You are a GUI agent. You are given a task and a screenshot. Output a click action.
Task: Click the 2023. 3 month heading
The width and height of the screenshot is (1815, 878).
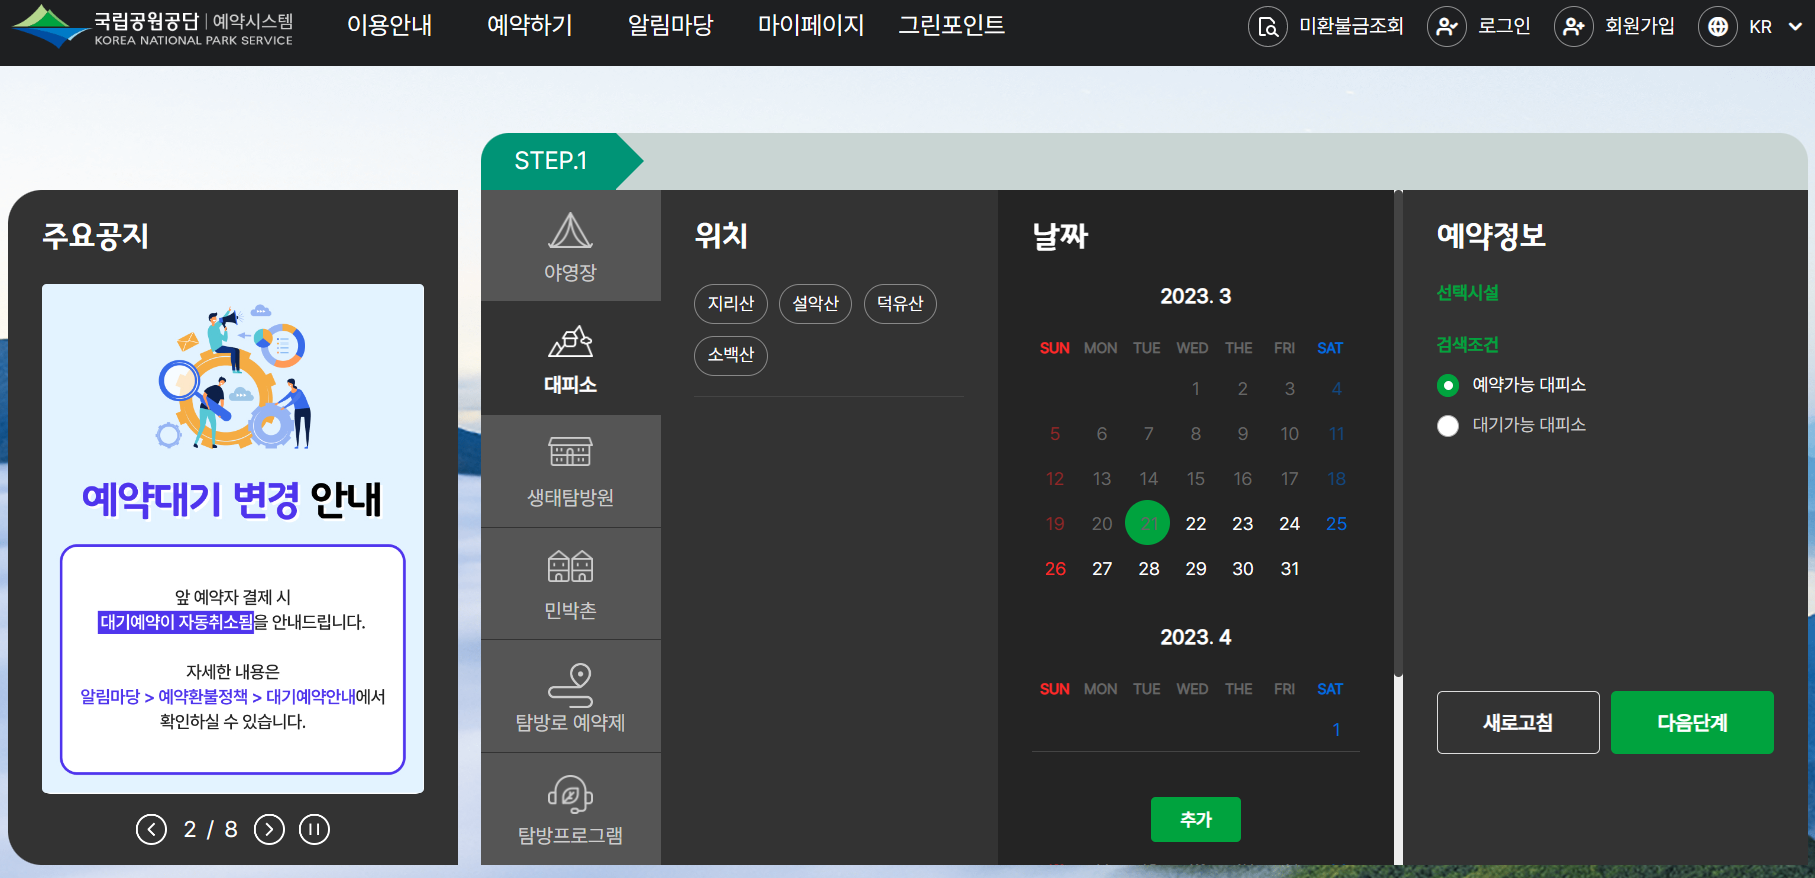[1195, 296]
